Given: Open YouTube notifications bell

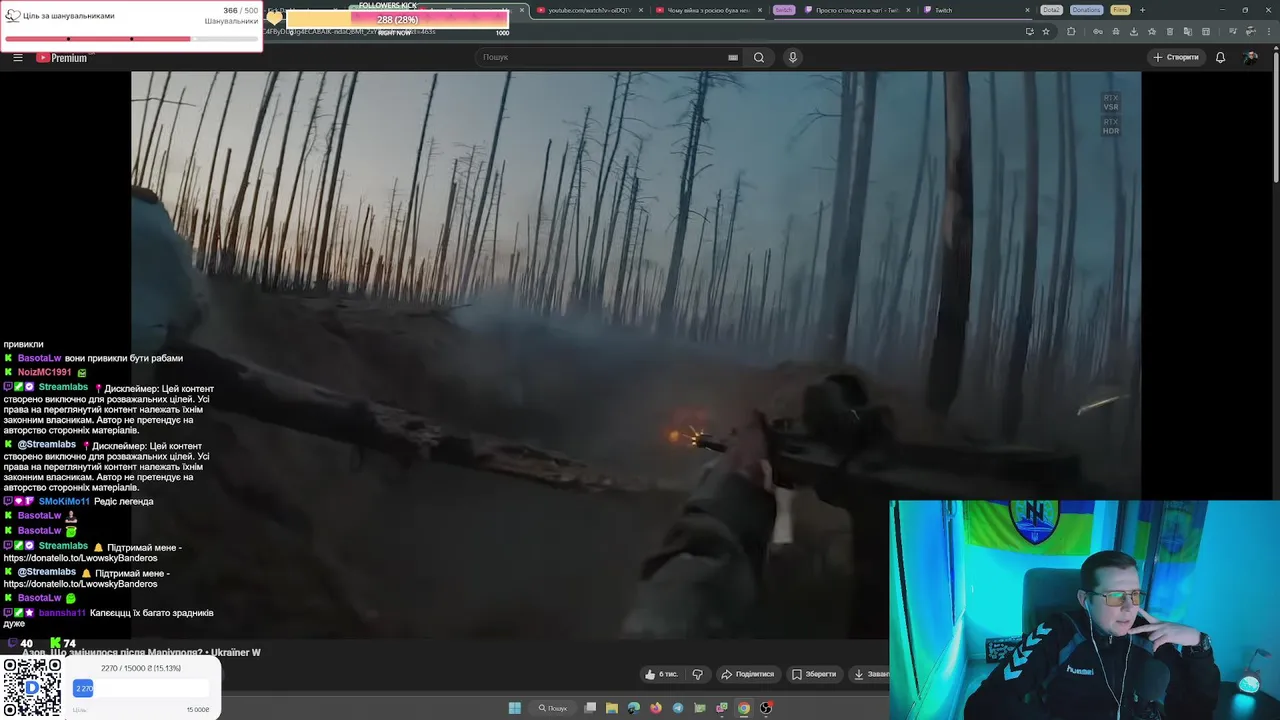Looking at the screenshot, I should [1220, 57].
